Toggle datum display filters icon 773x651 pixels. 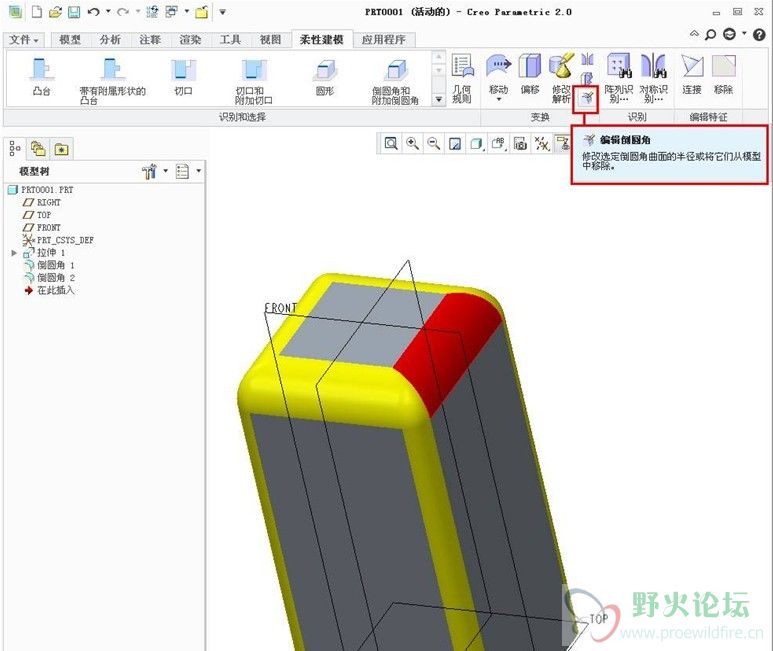pyautogui.click(x=542, y=144)
